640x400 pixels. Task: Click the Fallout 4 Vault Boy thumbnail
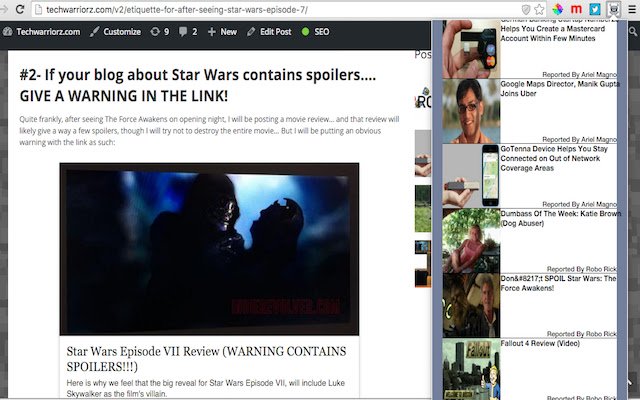tap(471, 369)
